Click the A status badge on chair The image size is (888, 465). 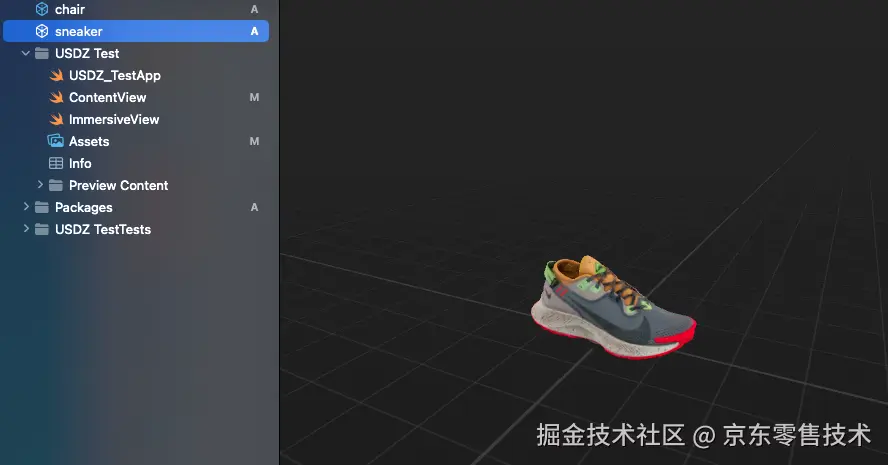tap(254, 10)
